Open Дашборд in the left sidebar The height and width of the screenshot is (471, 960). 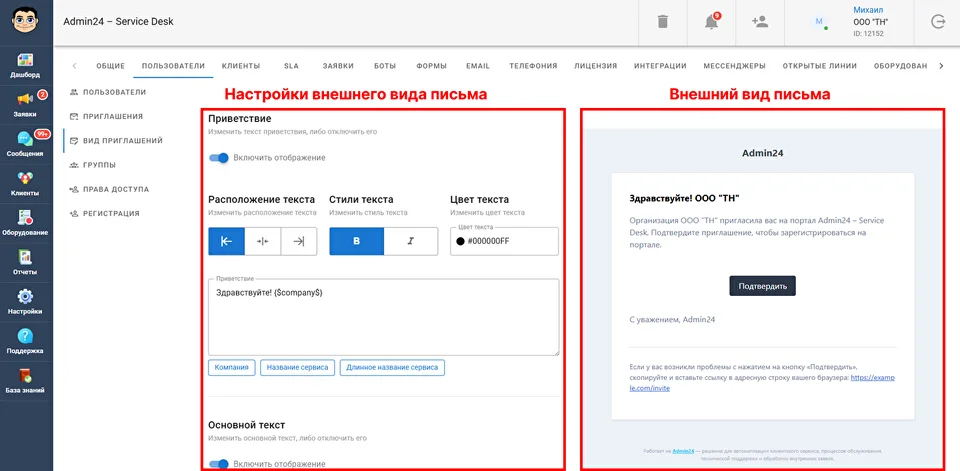tap(26, 66)
